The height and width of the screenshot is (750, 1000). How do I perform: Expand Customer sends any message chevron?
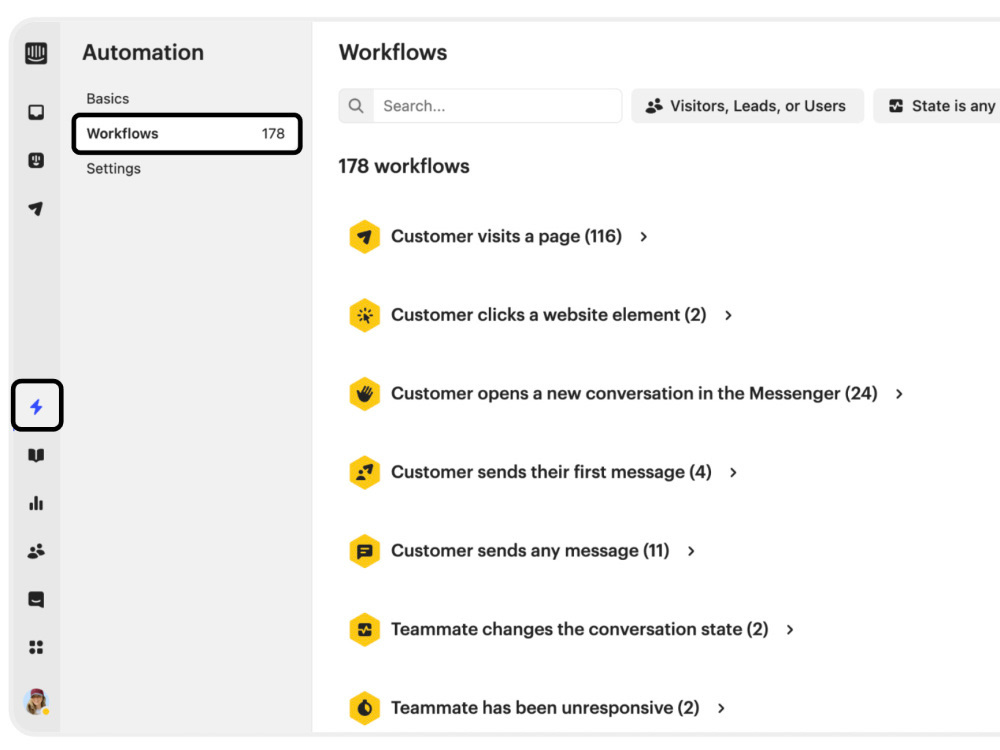point(691,551)
